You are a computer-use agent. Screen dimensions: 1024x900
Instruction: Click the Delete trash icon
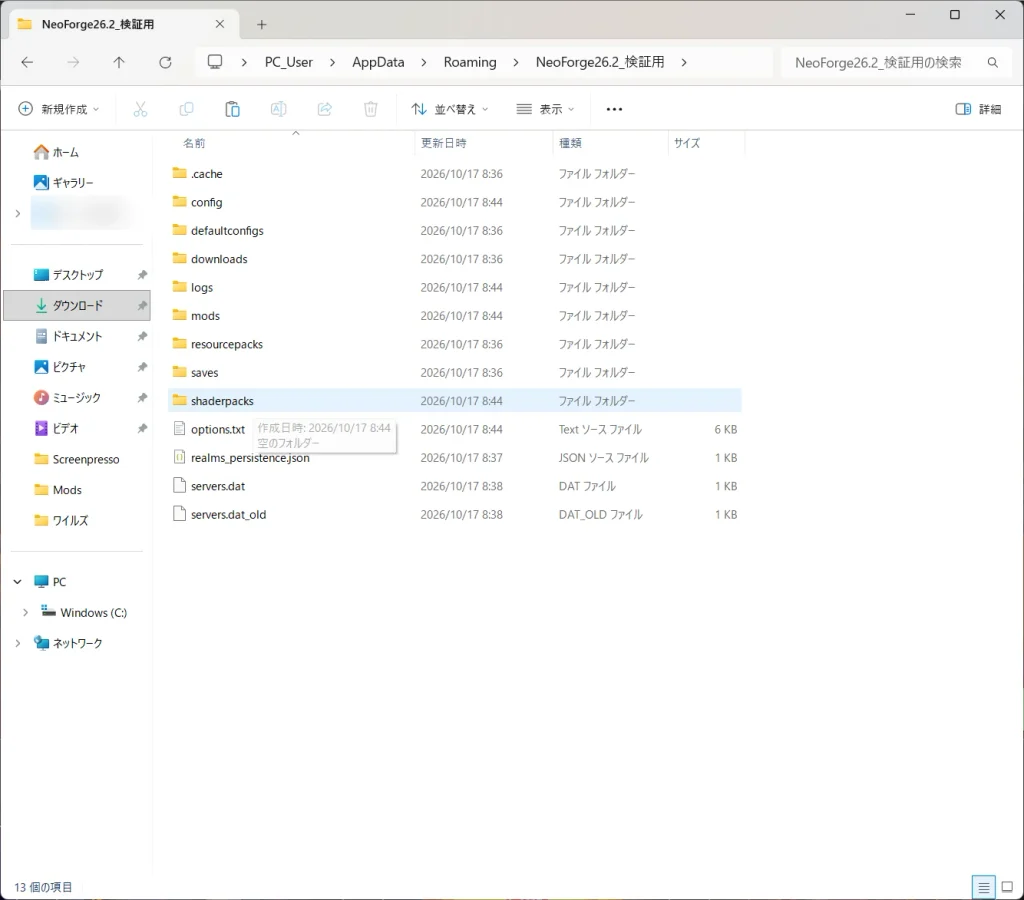[370, 109]
